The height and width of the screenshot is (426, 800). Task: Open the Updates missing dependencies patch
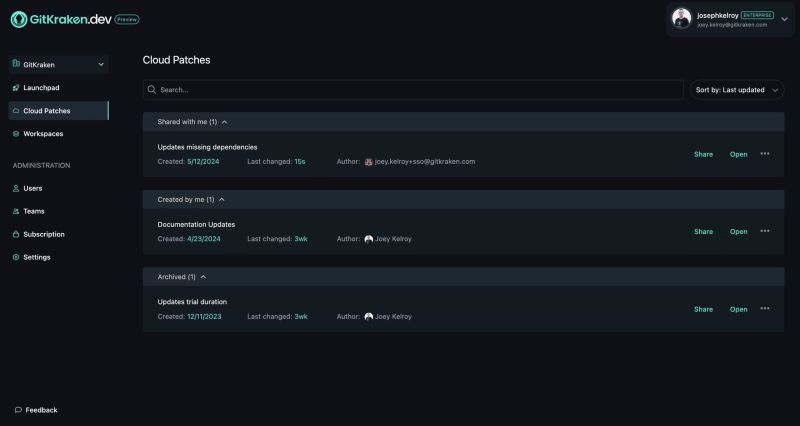(x=738, y=154)
